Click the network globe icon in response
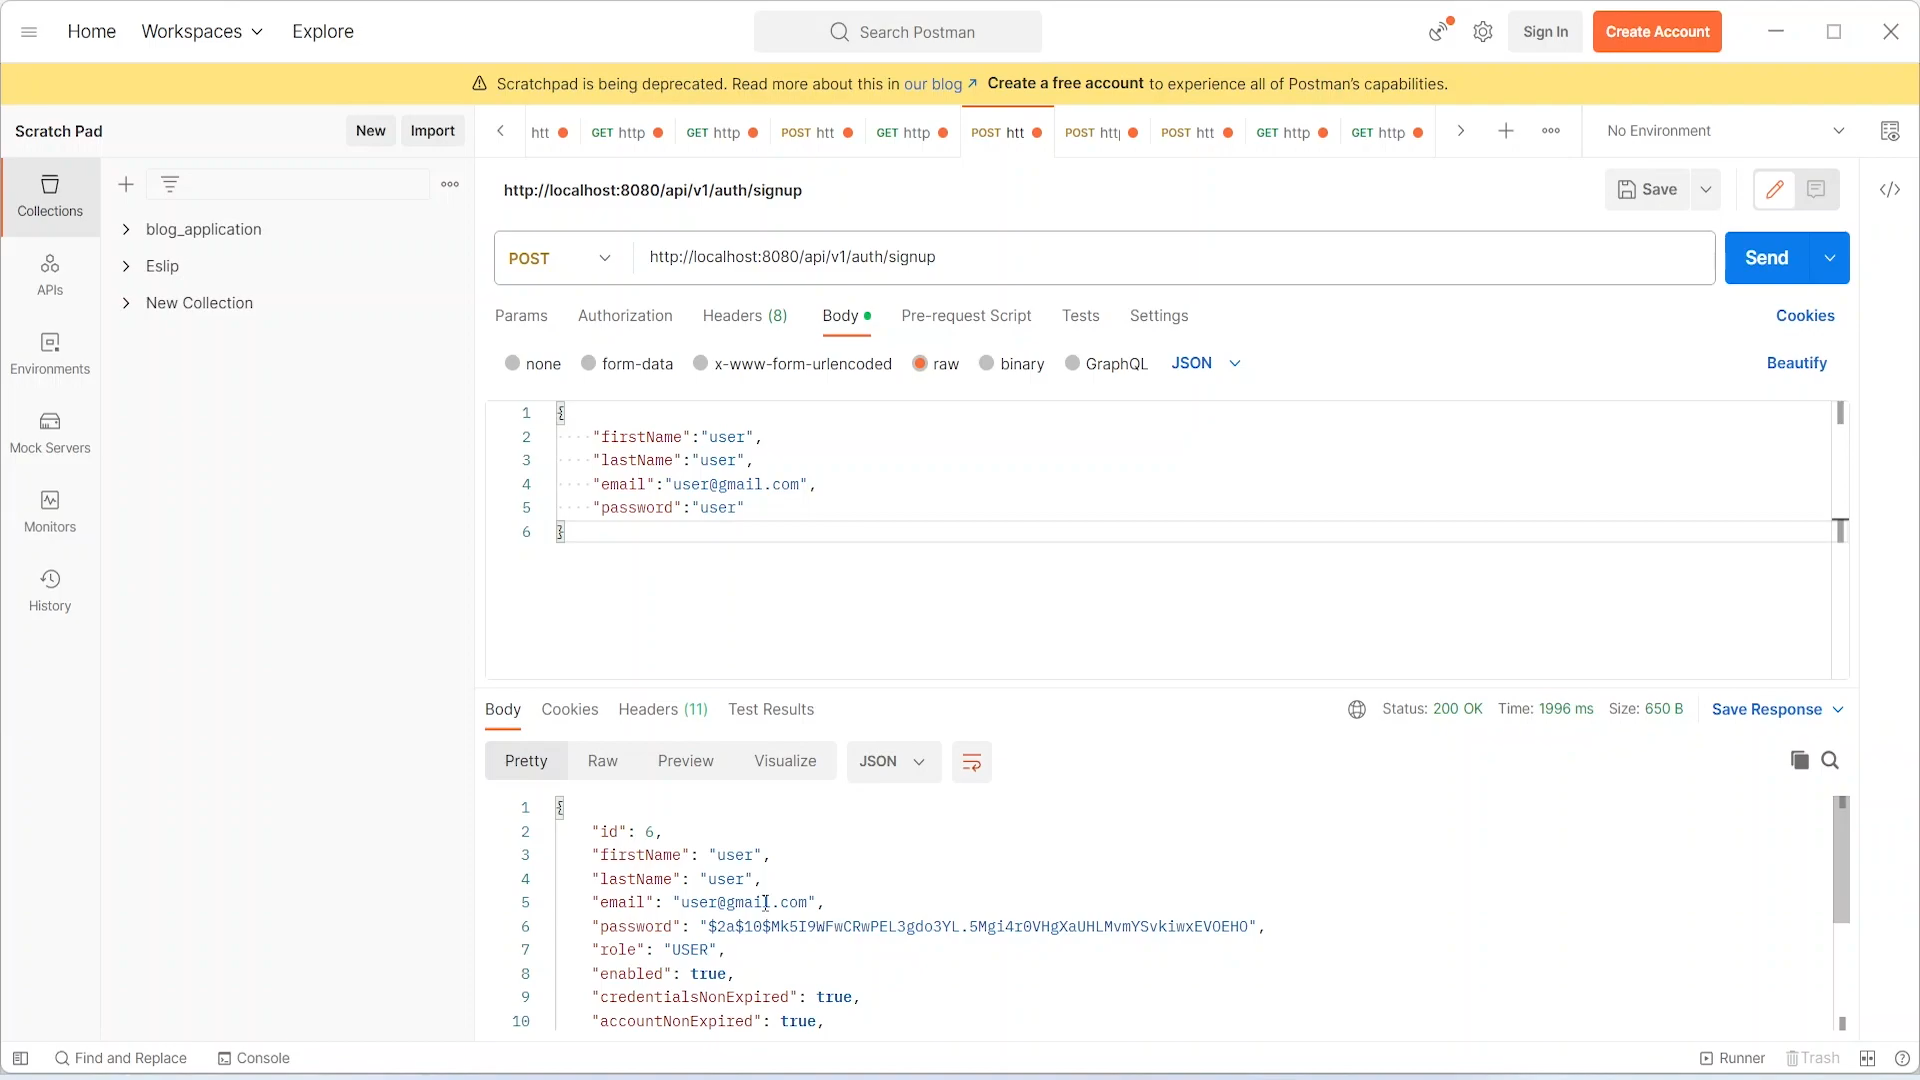Image resolution: width=1920 pixels, height=1080 pixels. [x=1357, y=709]
